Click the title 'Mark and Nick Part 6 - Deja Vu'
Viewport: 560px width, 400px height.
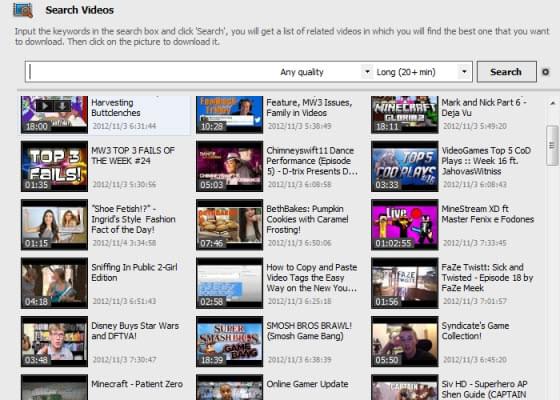pyautogui.click(x=484, y=108)
